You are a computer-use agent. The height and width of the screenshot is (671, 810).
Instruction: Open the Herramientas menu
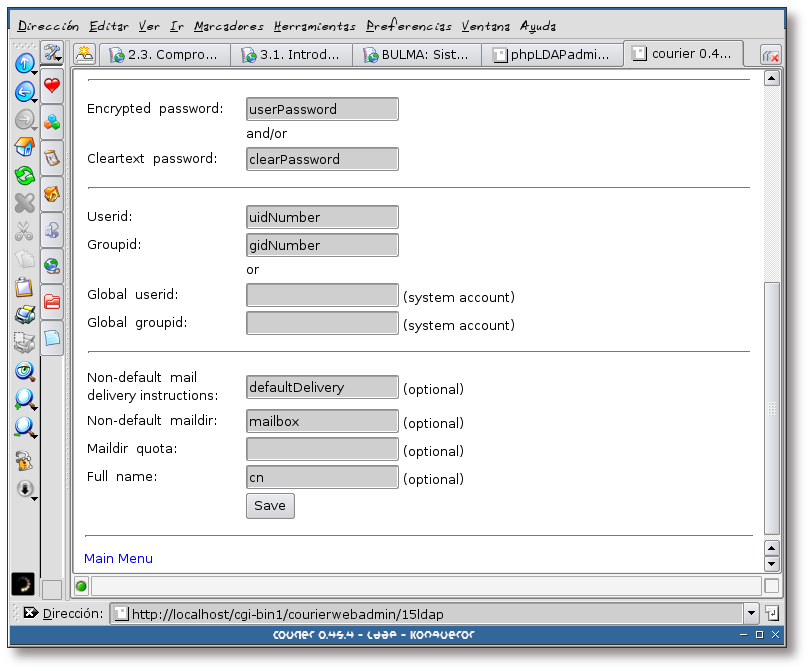click(315, 26)
